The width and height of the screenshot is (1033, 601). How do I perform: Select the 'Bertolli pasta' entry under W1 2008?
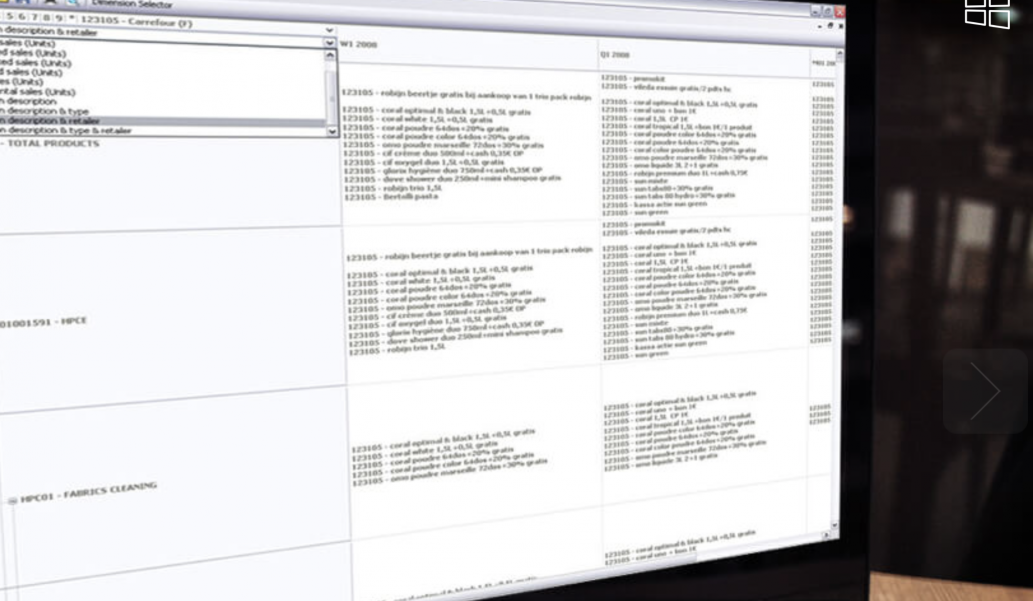[391, 196]
